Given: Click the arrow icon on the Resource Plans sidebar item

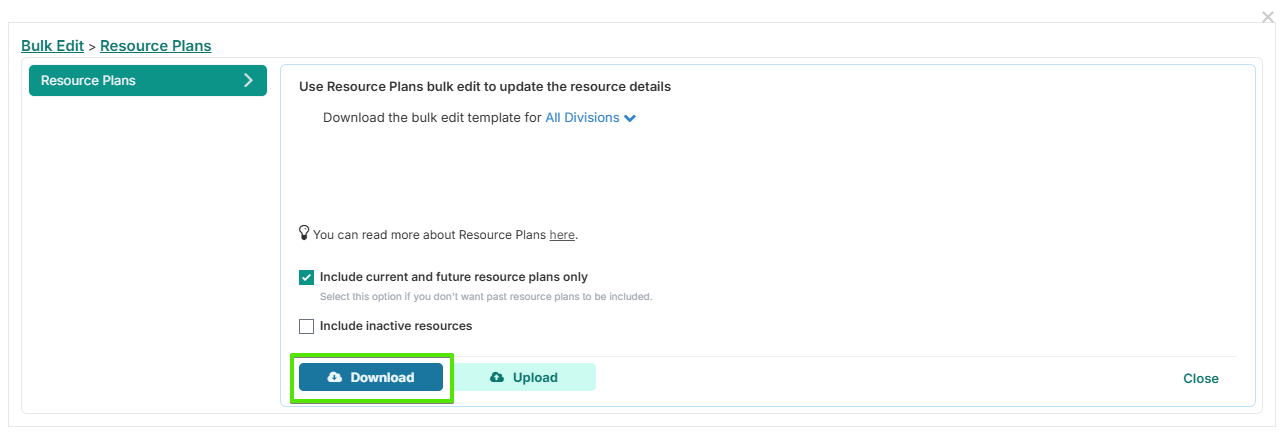Looking at the screenshot, I should click(x=248, y=80).
